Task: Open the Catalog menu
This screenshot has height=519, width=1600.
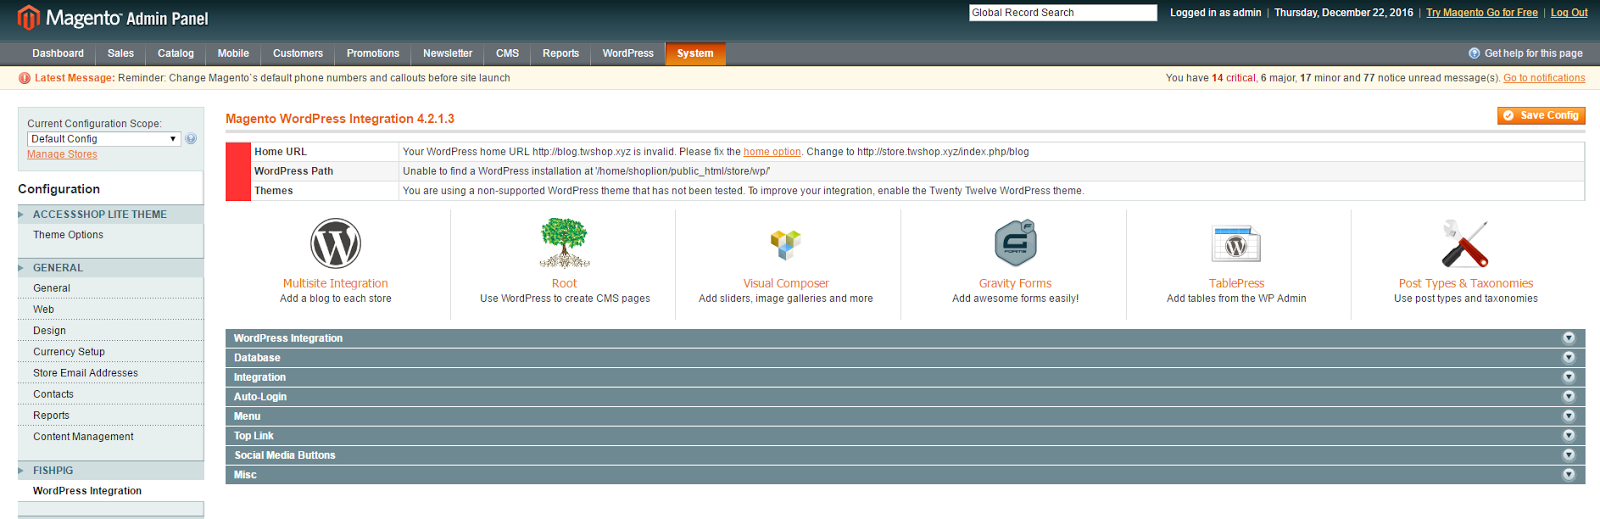Action: click(x=176, y=53)
